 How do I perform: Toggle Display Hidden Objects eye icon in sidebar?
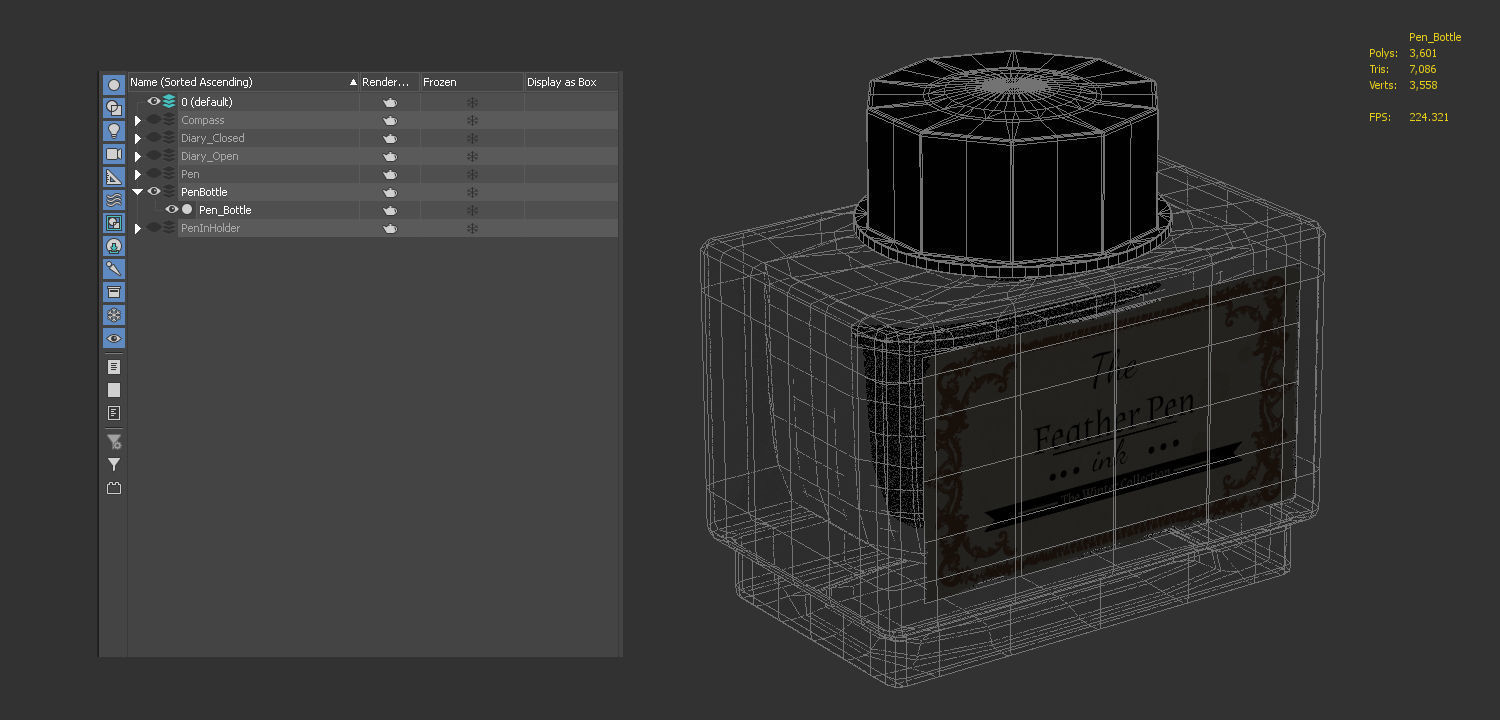[114, 338]
